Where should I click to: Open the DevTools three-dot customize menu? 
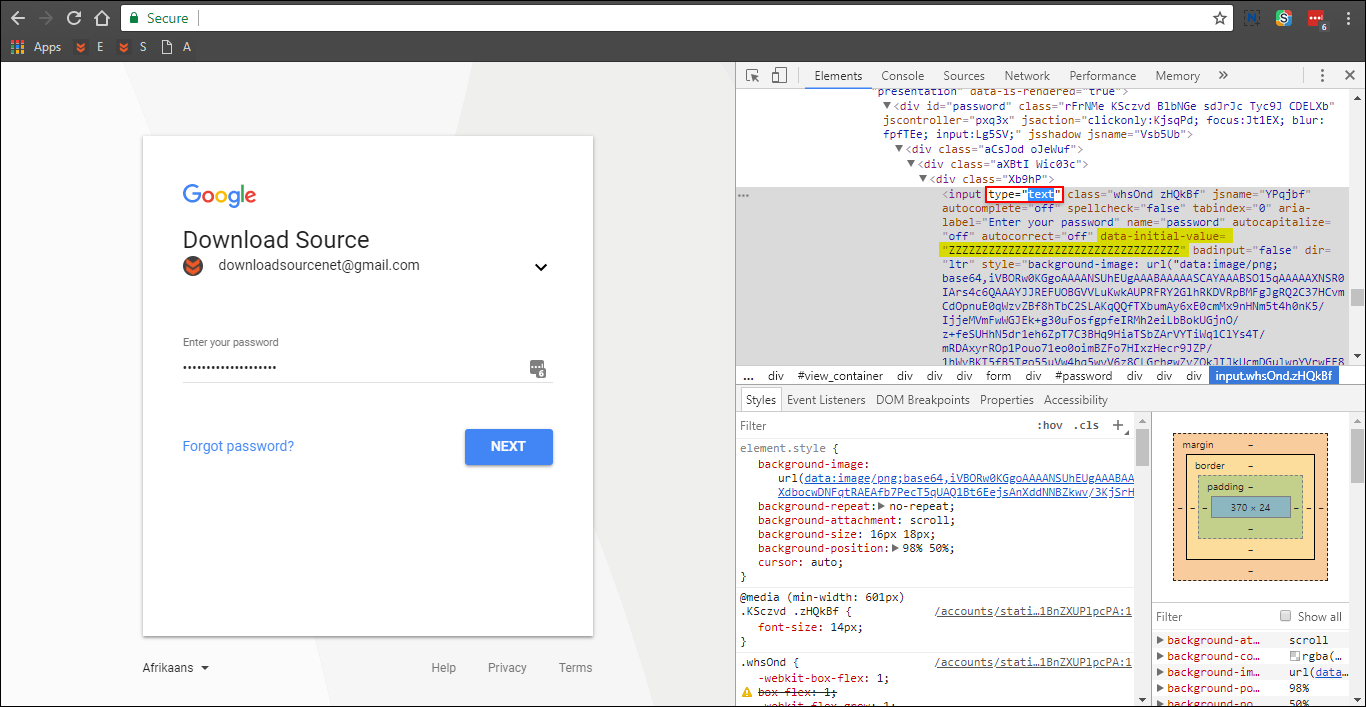[x=1322, y=76]
